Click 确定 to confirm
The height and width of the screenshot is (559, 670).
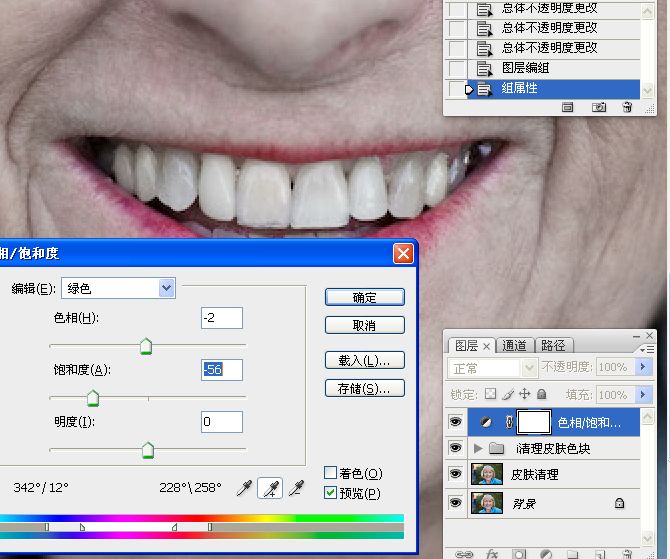point(364,297)
